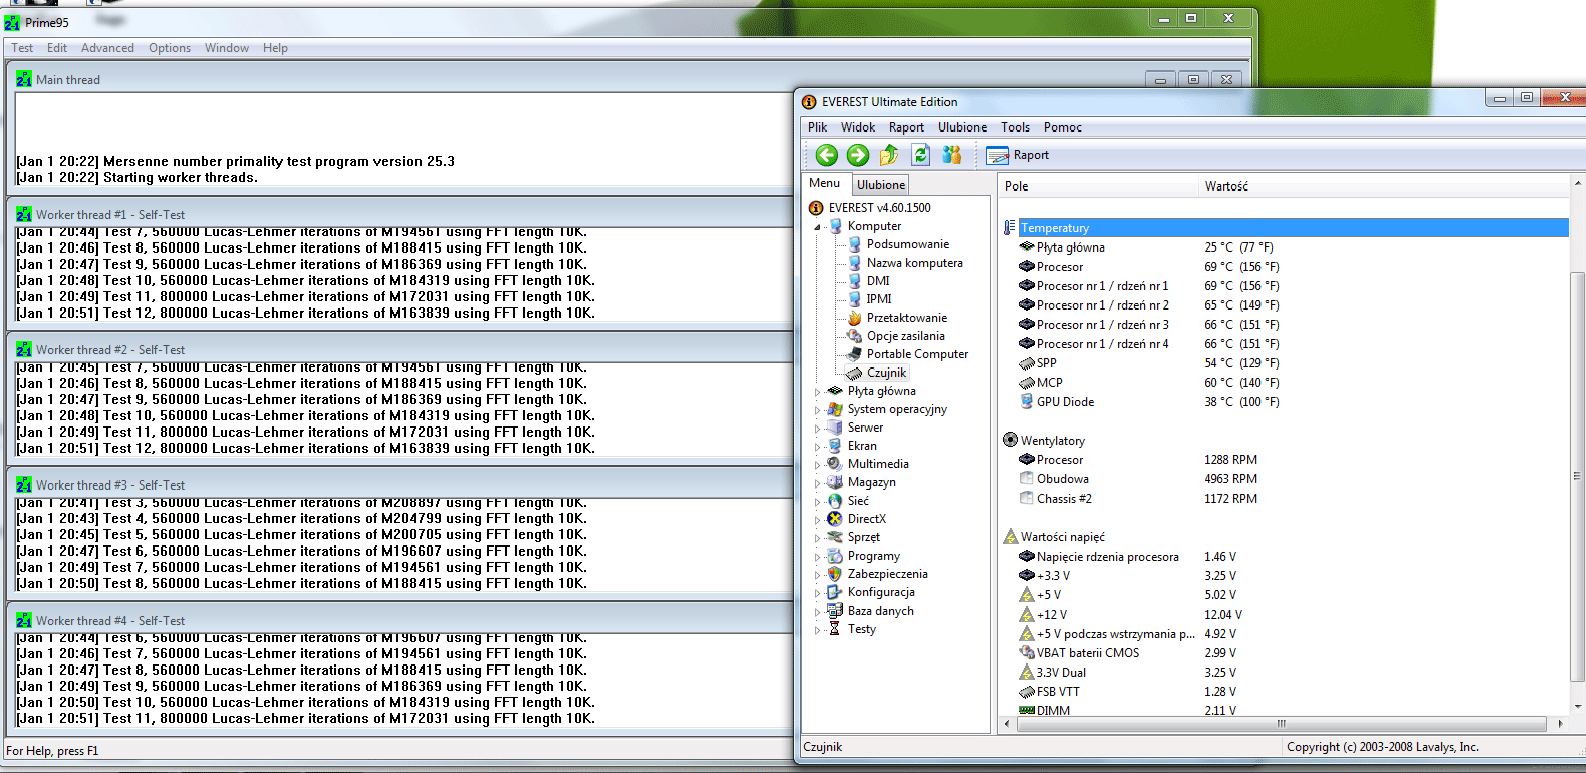Click the Programy tree item icon
1586x773 pixels.
pos(835,556)
